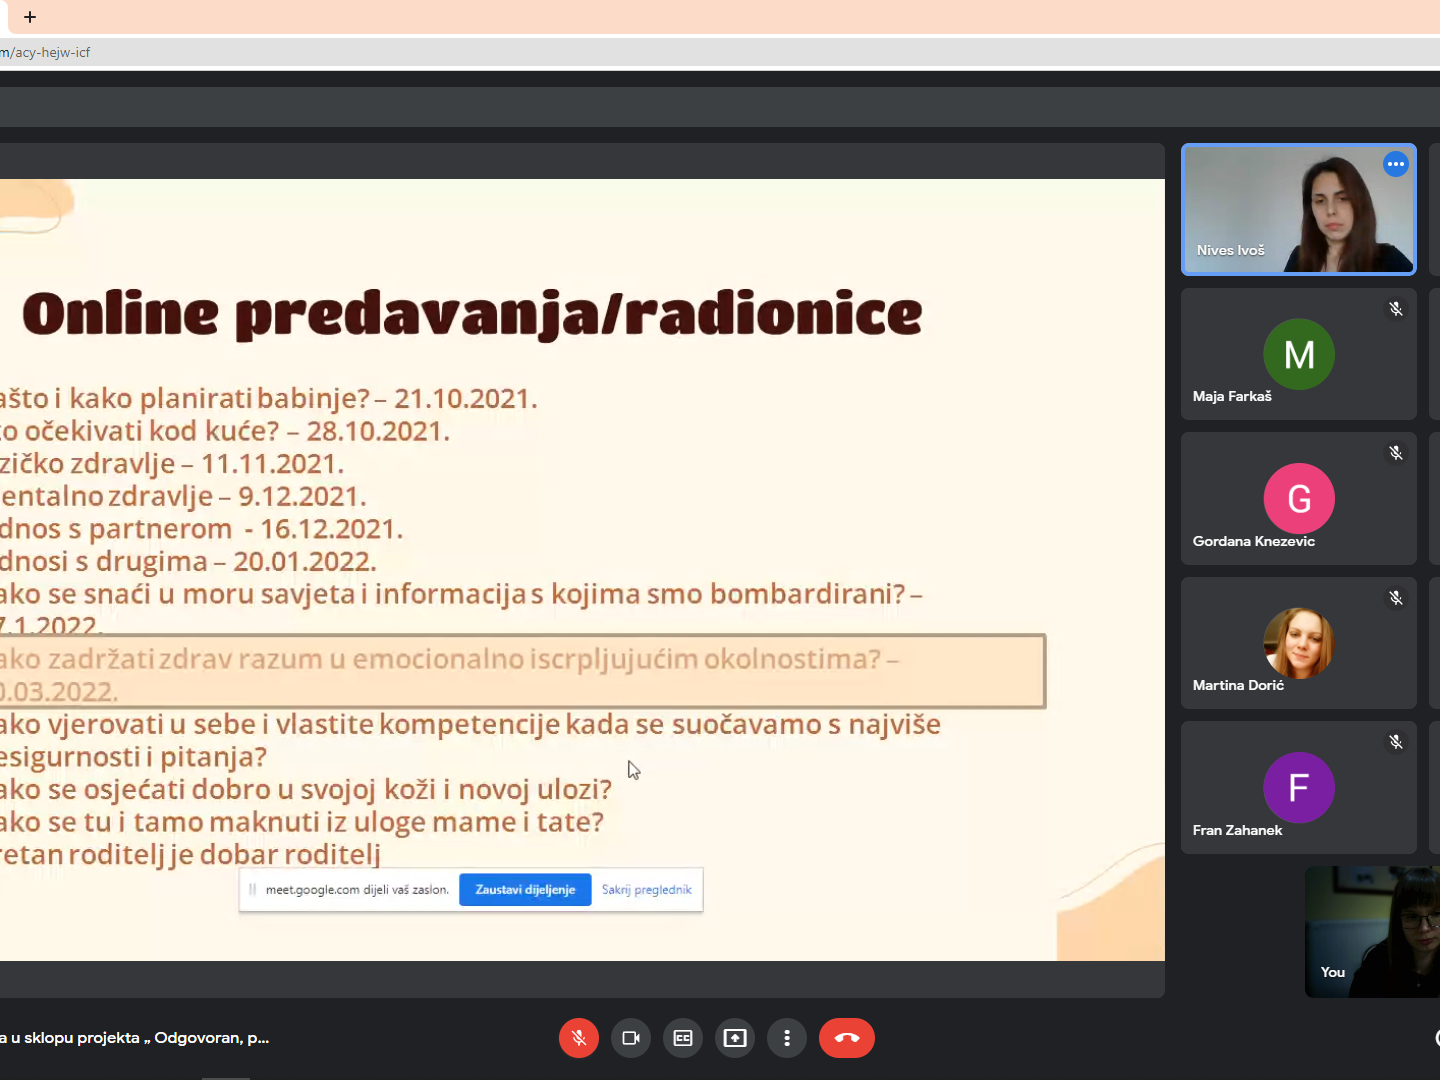Image resolution: width=1440 pixels, height=1080 pixels.
Task: Click muted mic icon on Martina Dorić tile
Action: tap(1396, 598)
